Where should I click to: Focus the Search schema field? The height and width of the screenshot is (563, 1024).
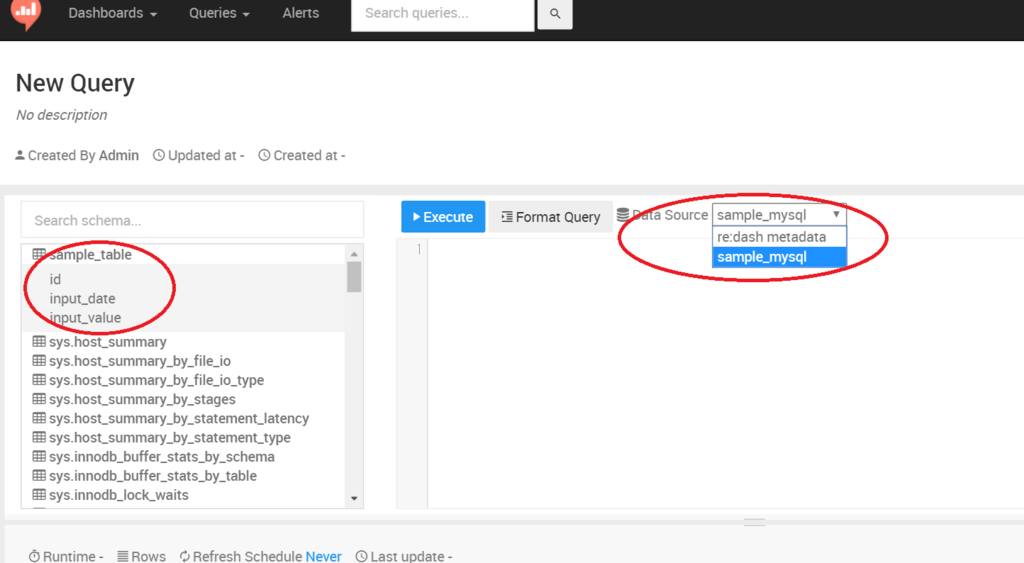tap(192, 220)
